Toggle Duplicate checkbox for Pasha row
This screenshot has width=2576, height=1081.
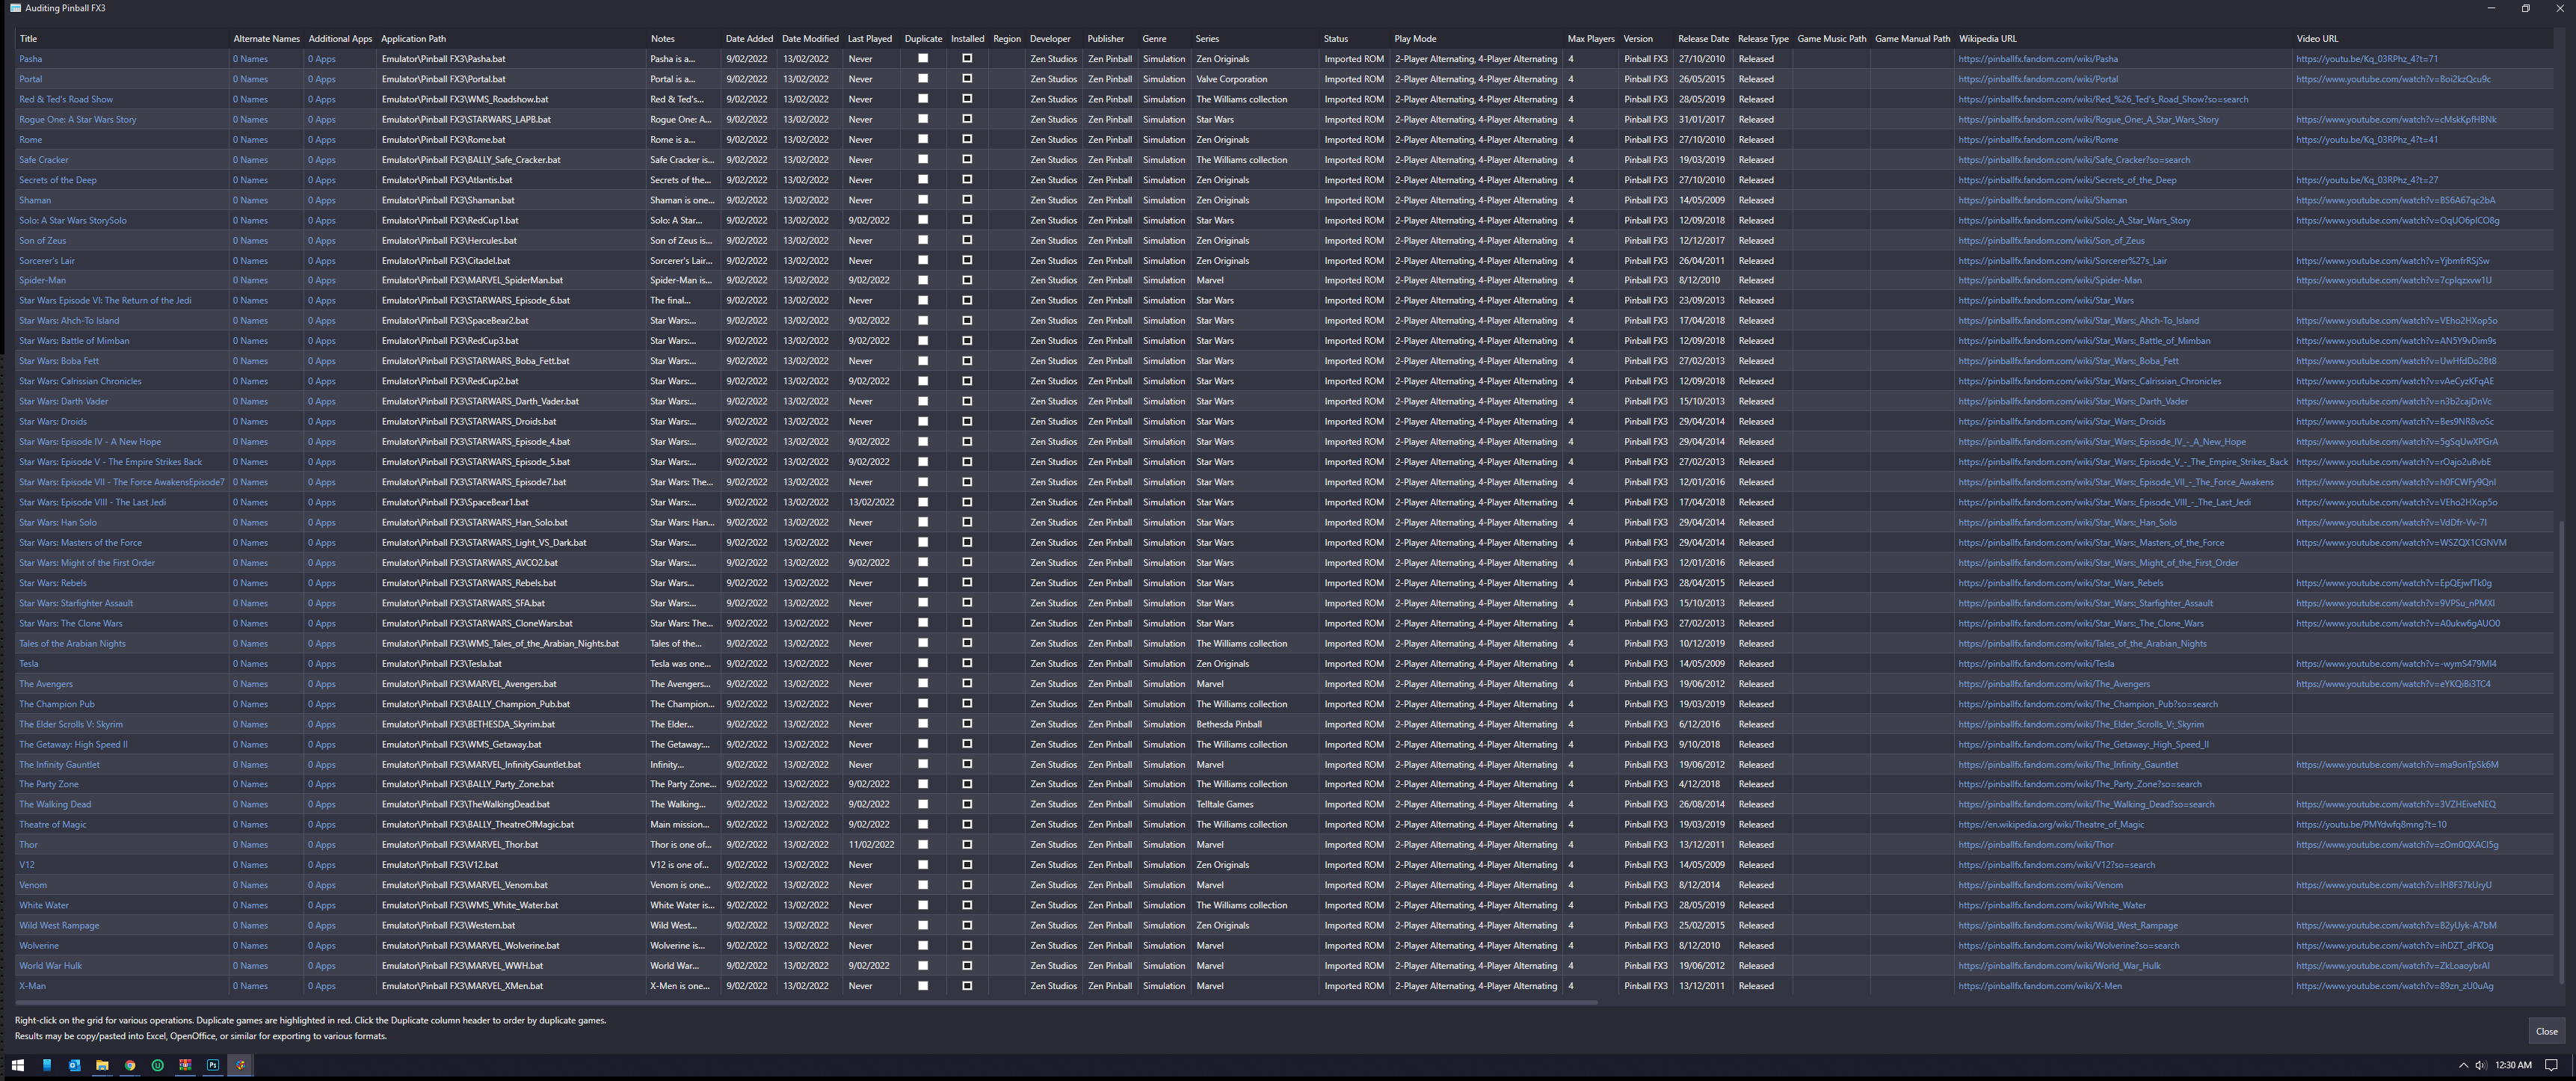[x=923, y=58]
